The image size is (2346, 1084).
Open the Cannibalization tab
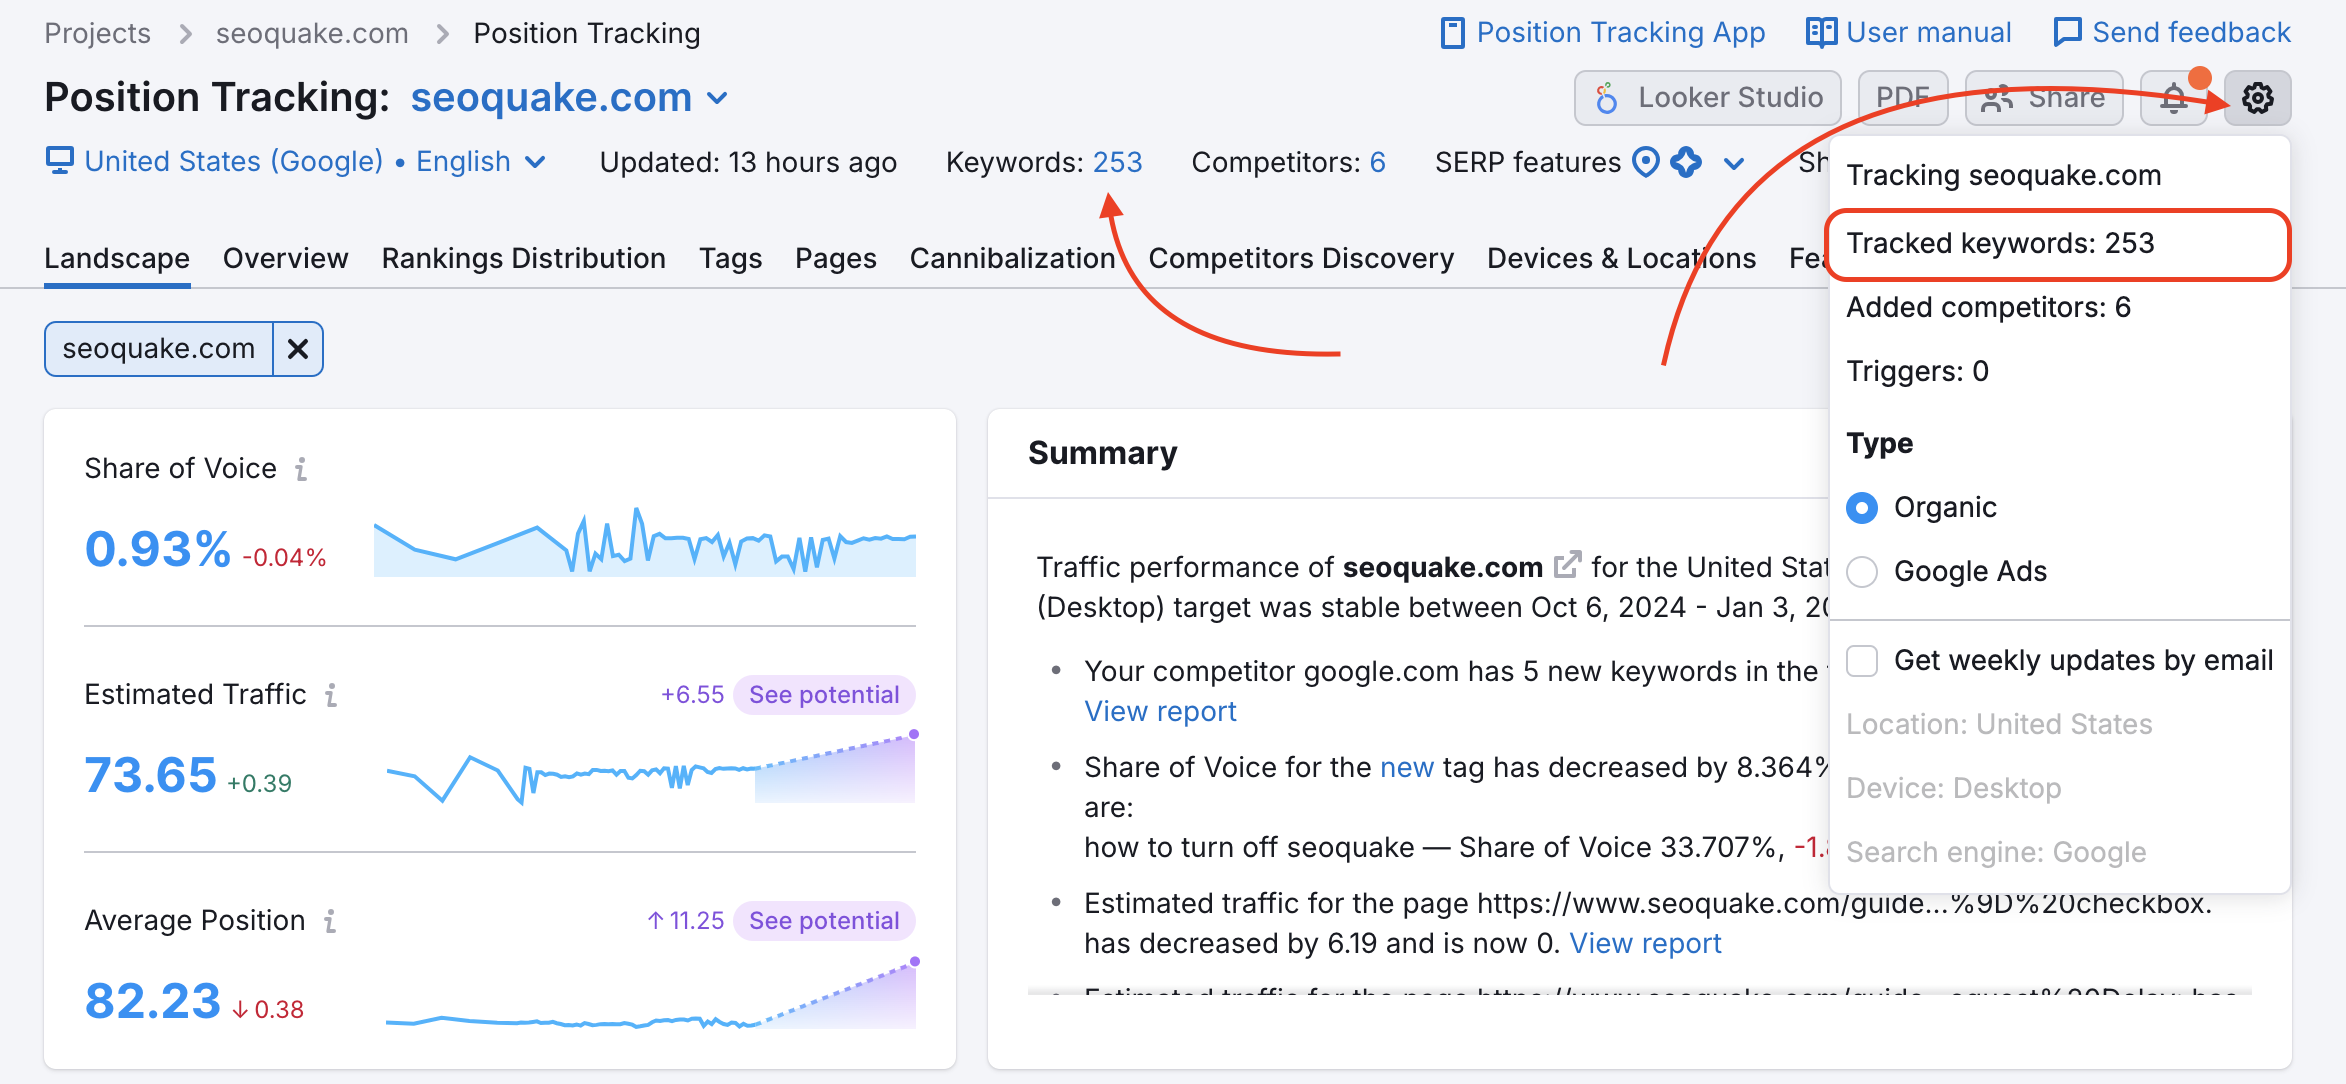pos(1012,258)
